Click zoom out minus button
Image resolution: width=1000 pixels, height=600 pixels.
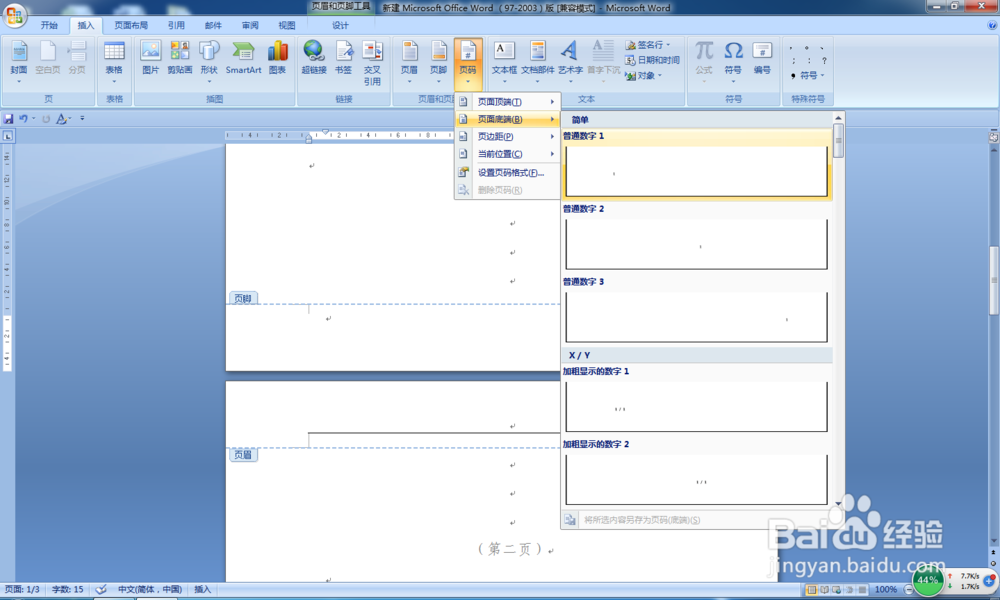click(909, 590)
